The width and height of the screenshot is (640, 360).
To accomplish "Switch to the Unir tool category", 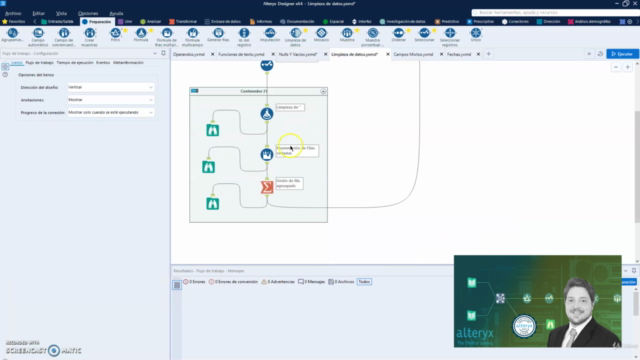I will [x=125, y=21].
